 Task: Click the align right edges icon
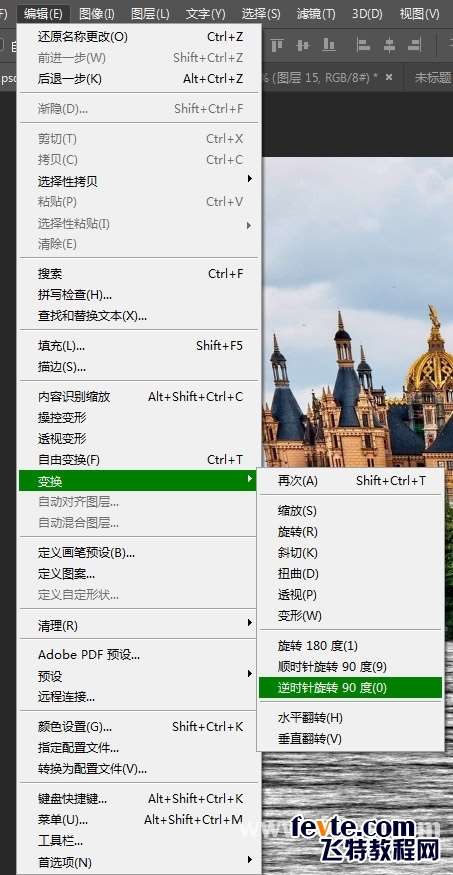point(416,45)
